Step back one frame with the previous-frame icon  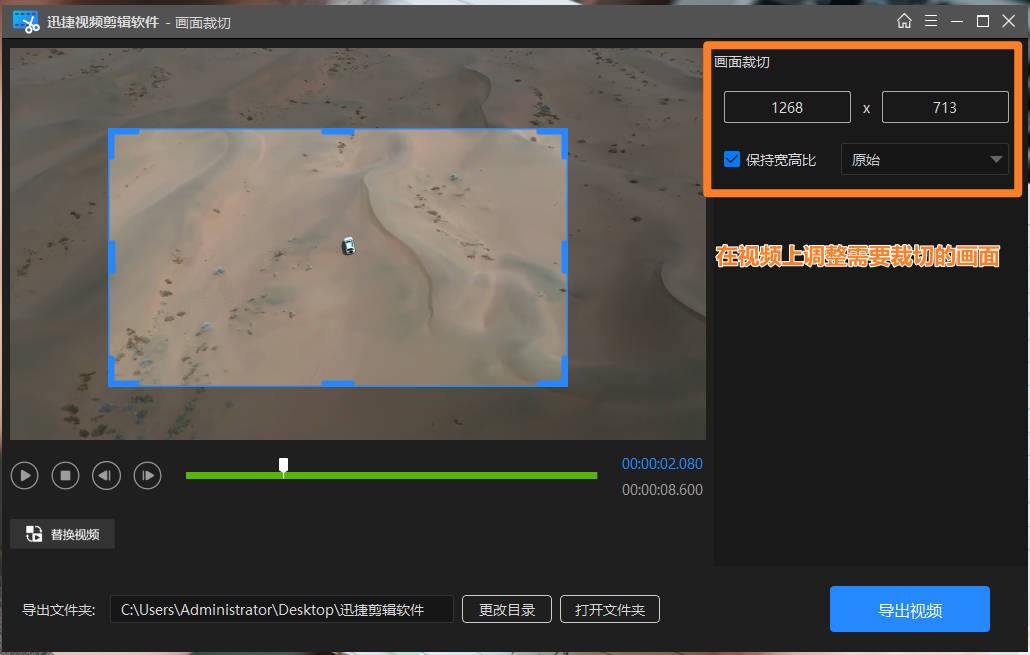106,475
